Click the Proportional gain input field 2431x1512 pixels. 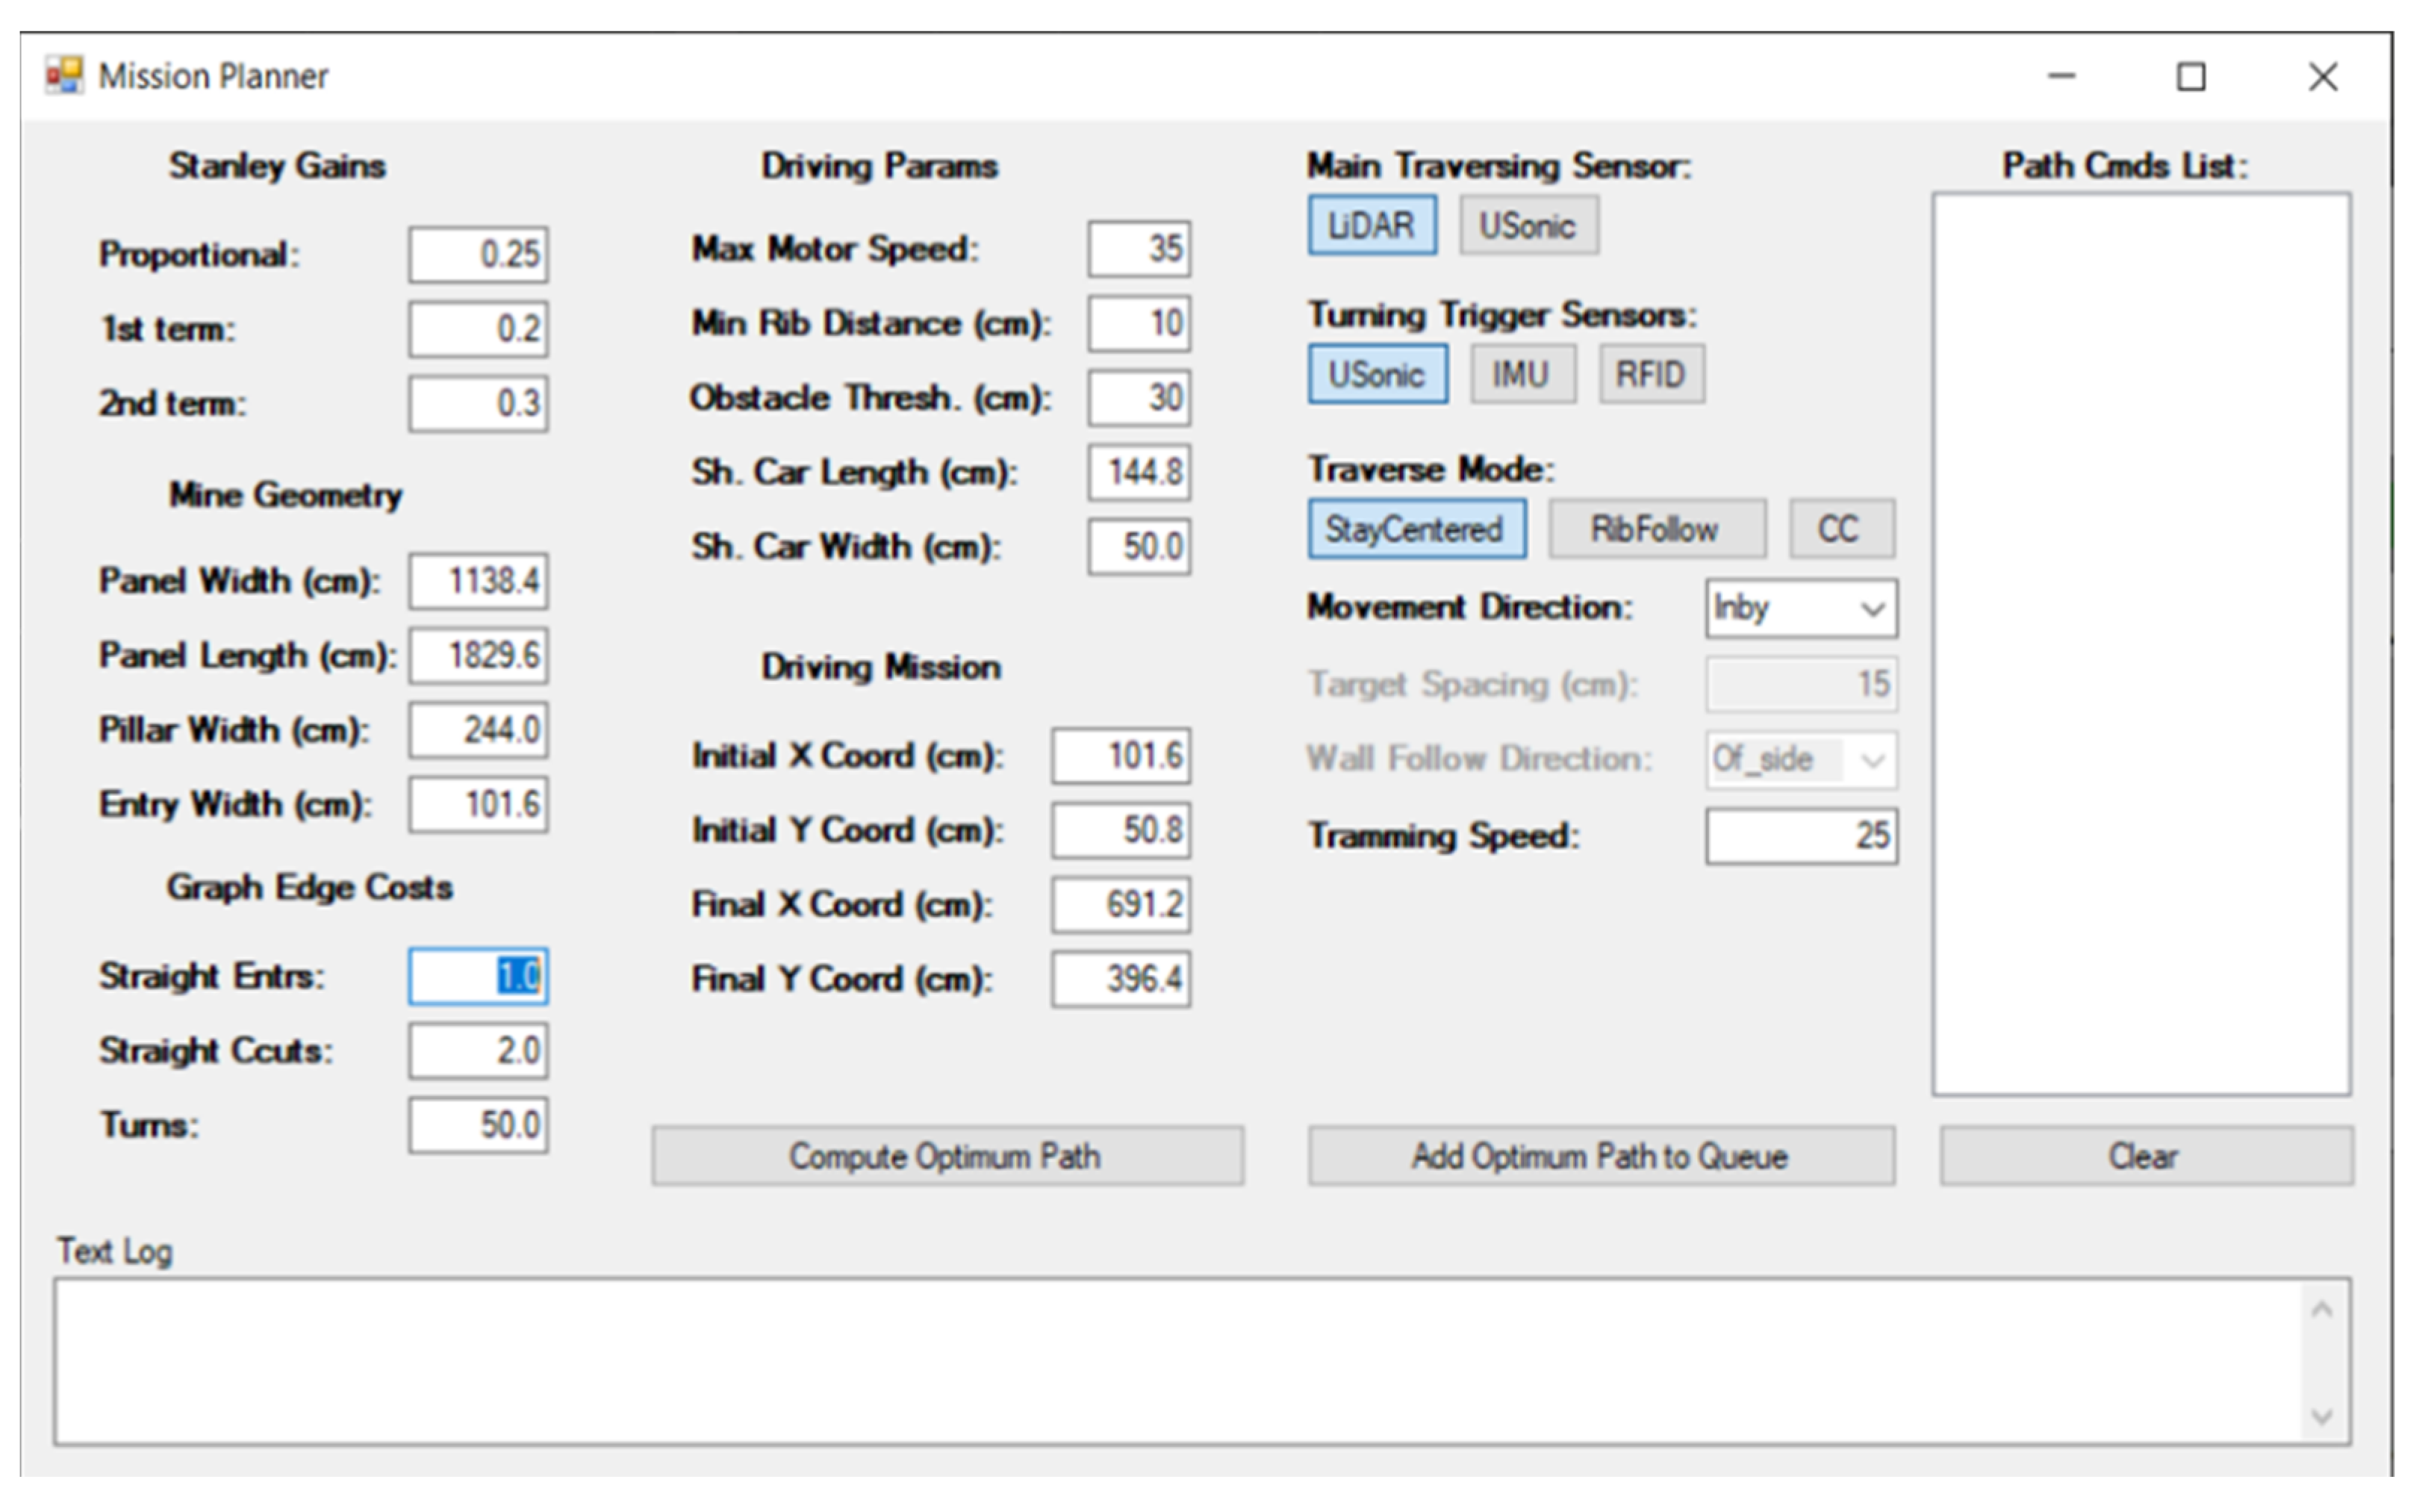(478, 255)
